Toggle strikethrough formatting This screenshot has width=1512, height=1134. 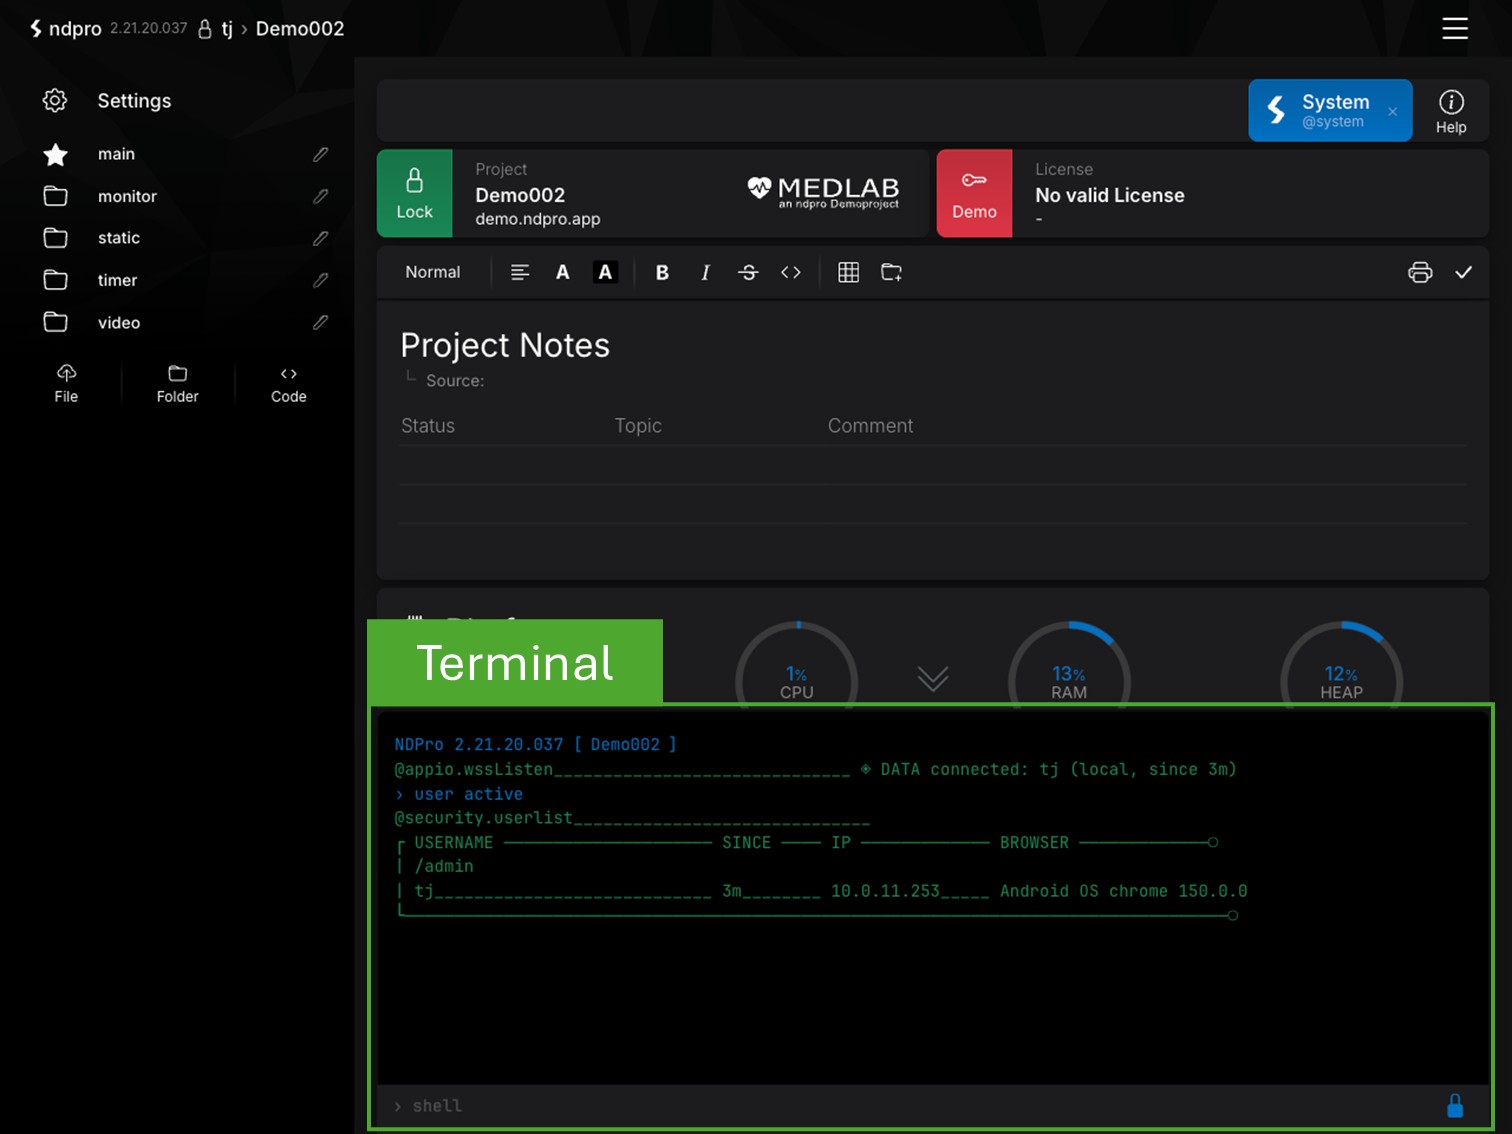tap(748, 272)
